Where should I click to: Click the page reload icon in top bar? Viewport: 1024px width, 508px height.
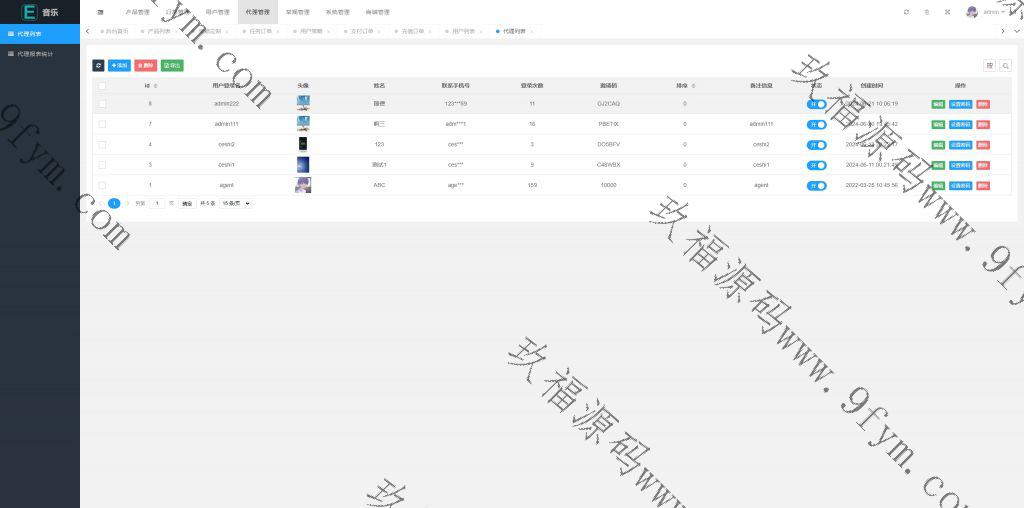click(x=906, y=12)
